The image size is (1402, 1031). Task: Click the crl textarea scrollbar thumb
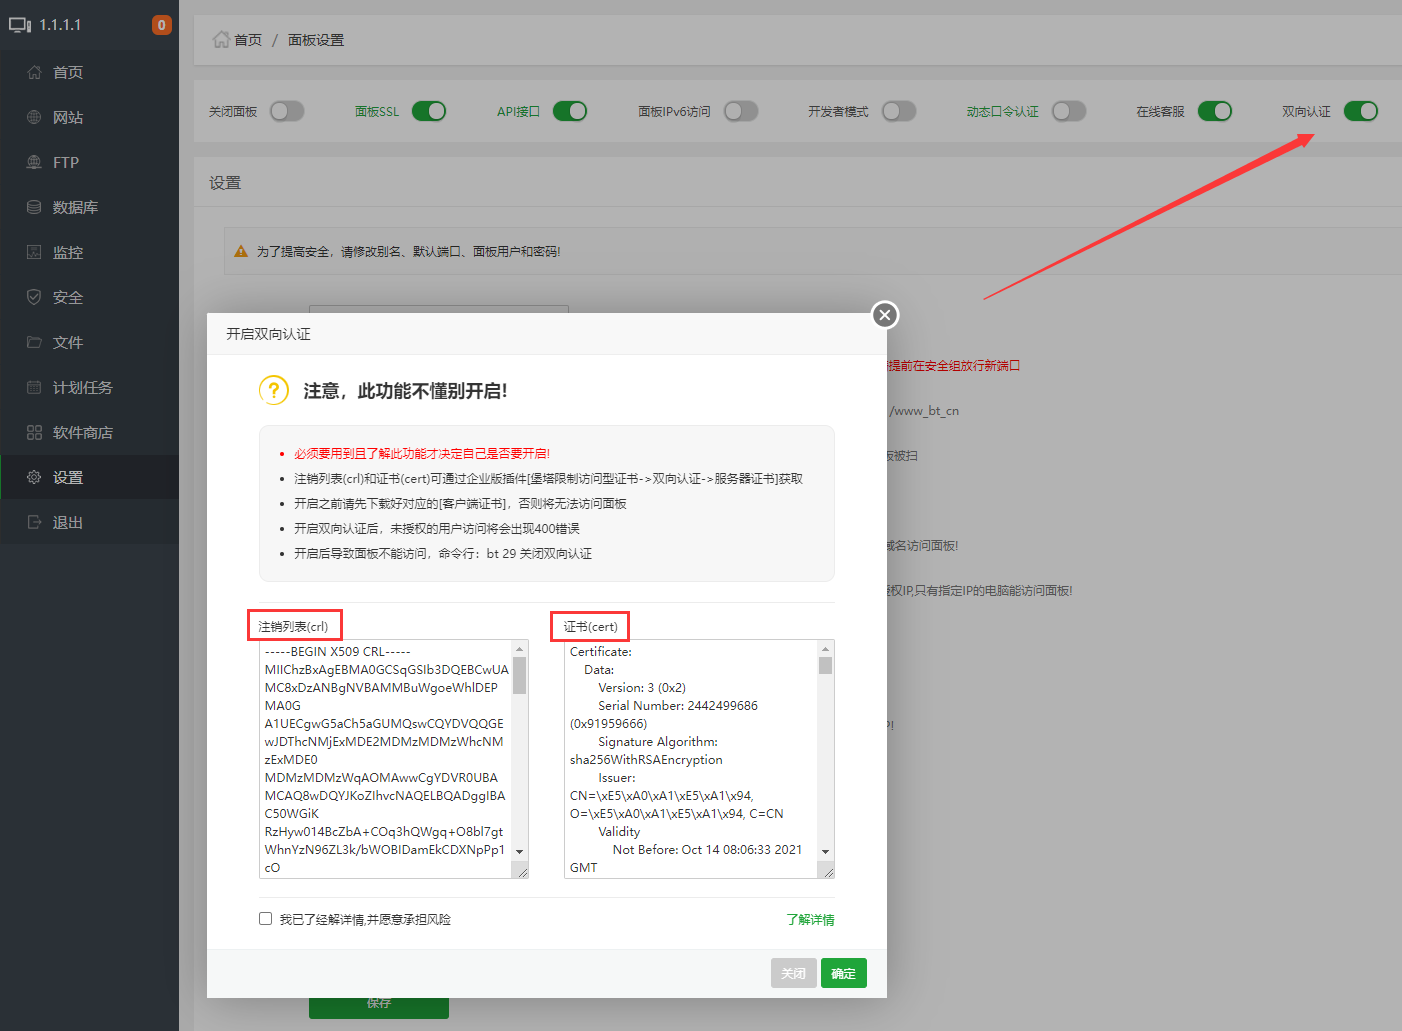coord(520,675)
